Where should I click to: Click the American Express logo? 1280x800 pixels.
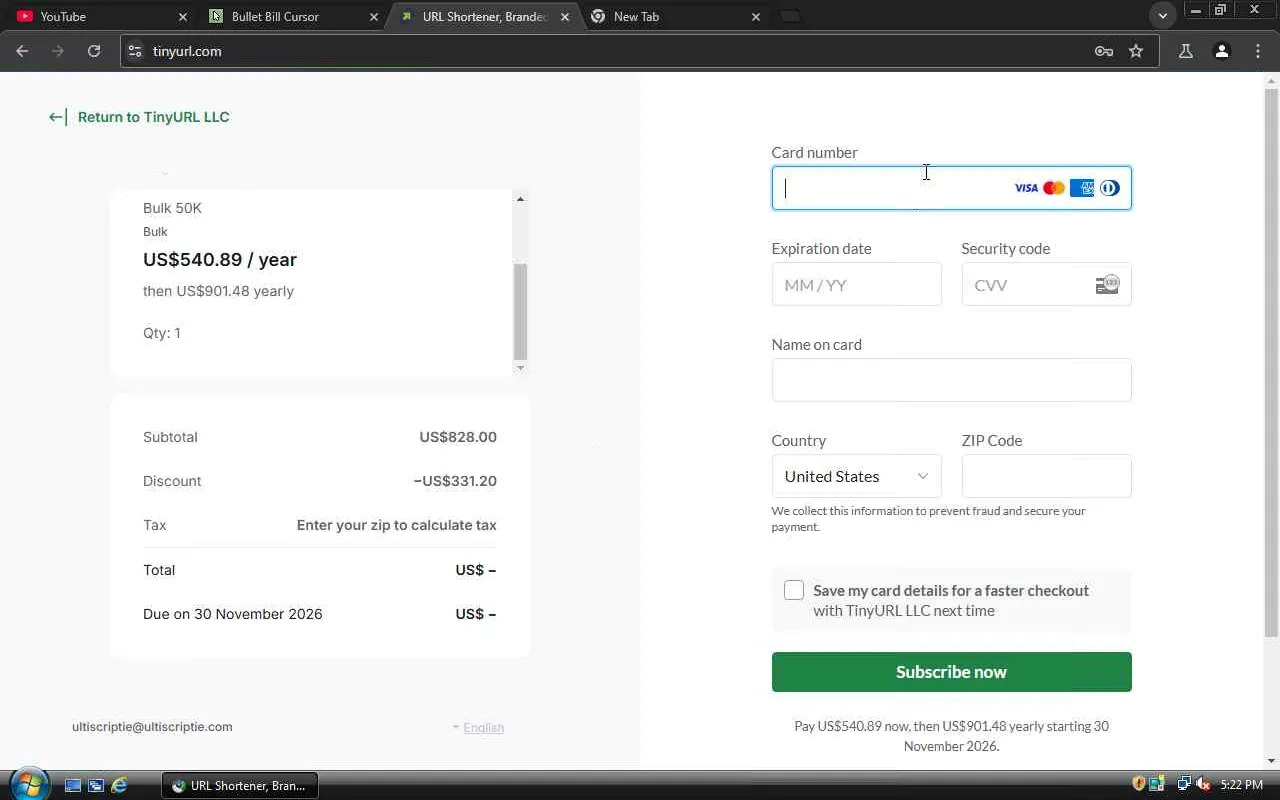[1082, 188]
